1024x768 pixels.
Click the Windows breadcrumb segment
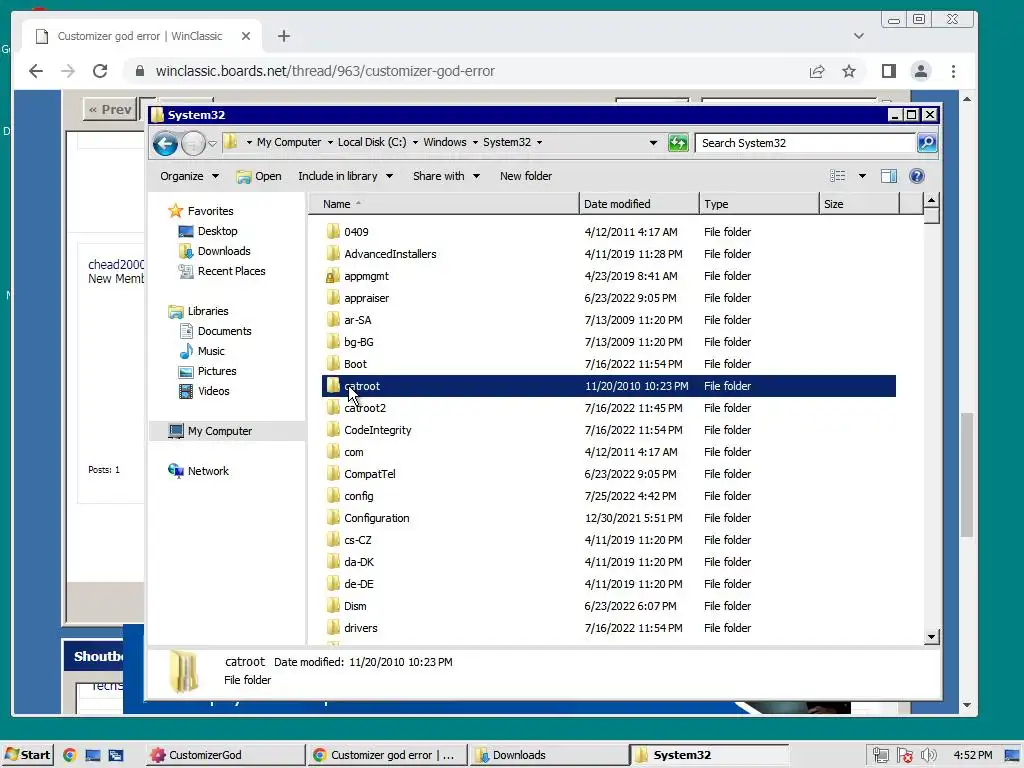[445, 142]
